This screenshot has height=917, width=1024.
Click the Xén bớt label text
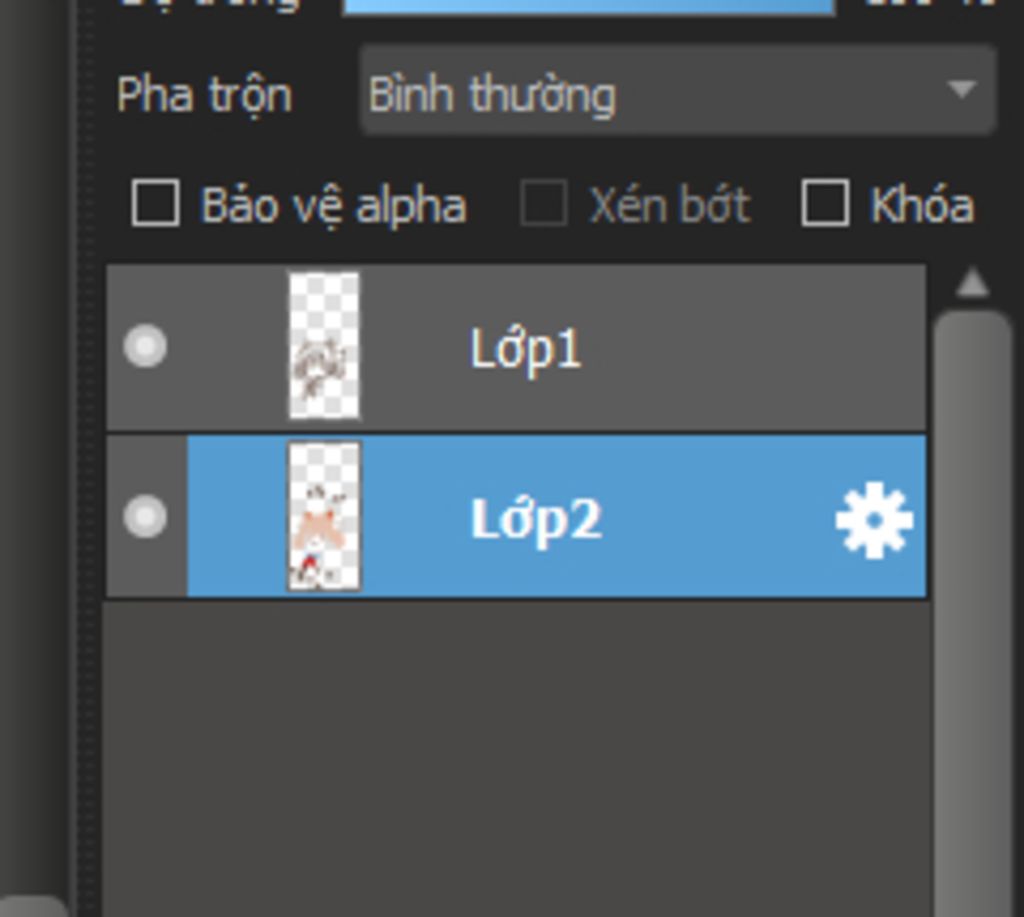[671, 205]
